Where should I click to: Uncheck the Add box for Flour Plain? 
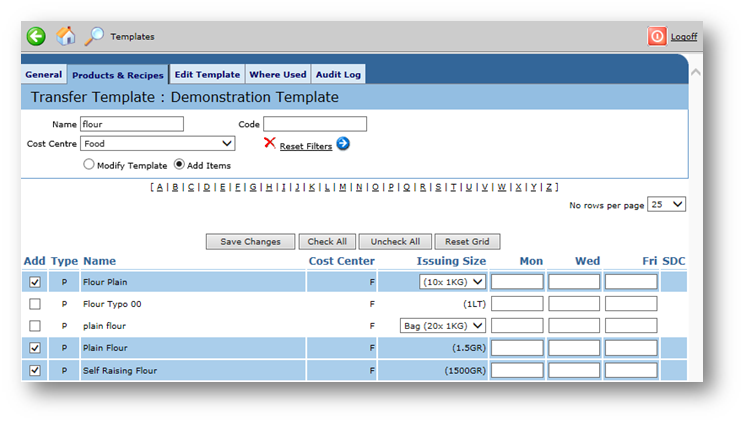[x=35, y=282]
